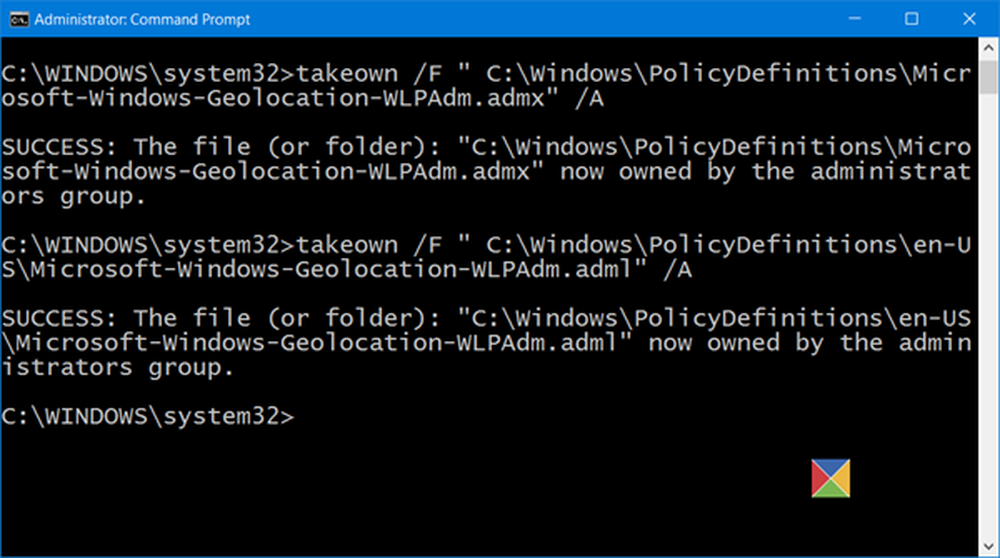Image resolution: width=1000 pixels, height=558 pixels.
Task: Open the Command Prompt system menu icon
Action: click(15, 19)
